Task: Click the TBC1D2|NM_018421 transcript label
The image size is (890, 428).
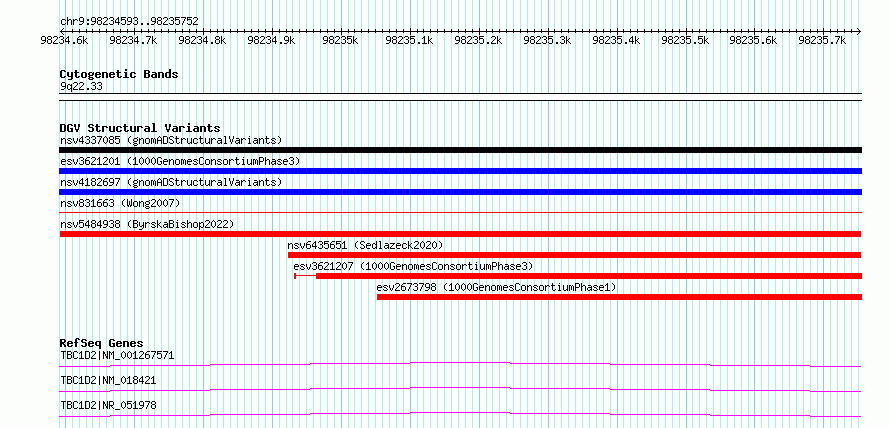Action: coord(108,381)
